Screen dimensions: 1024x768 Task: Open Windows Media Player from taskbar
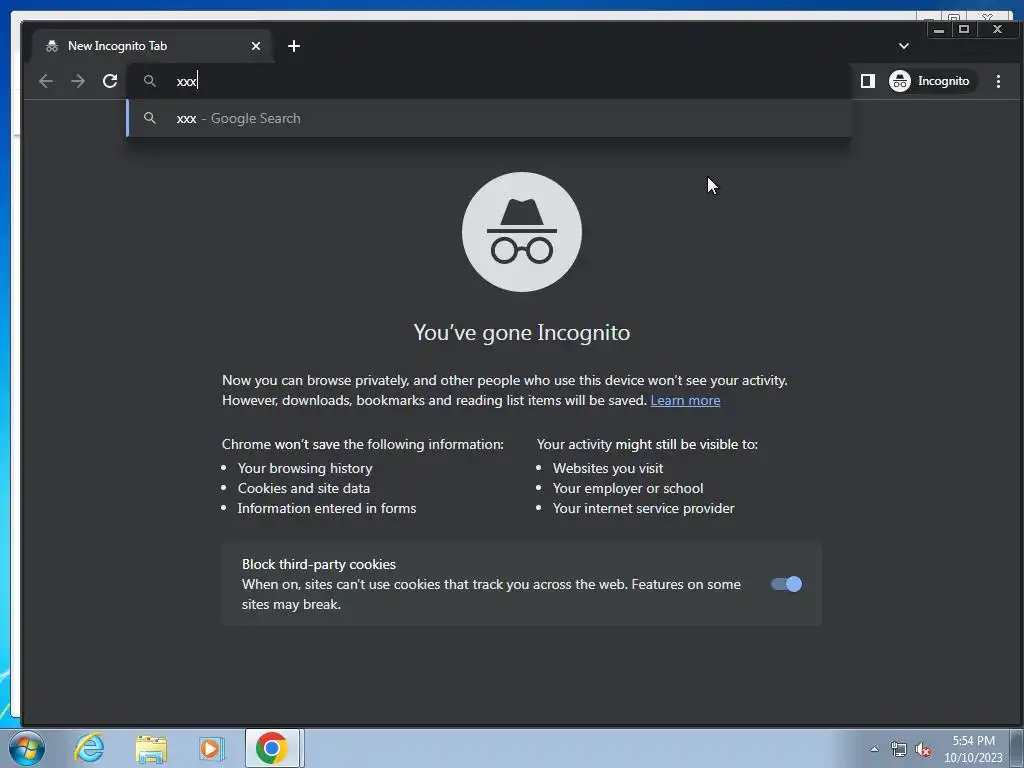[211, 748]
